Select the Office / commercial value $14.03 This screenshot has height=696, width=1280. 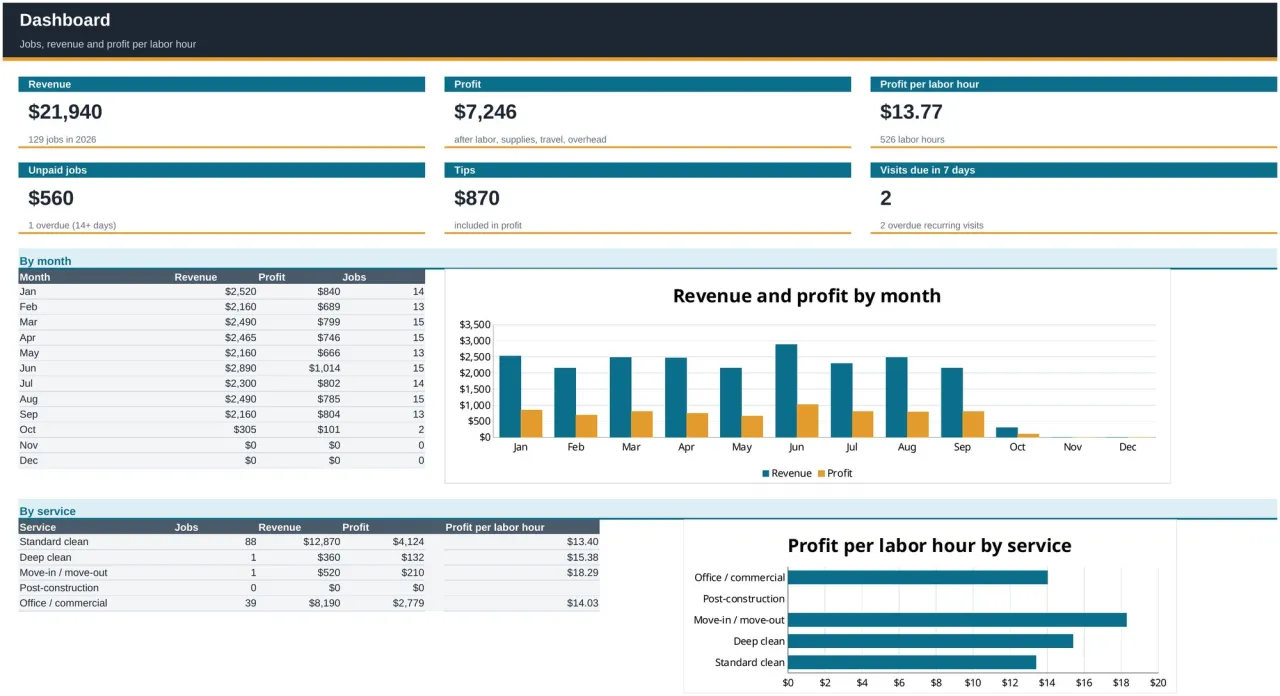point(582,603)
